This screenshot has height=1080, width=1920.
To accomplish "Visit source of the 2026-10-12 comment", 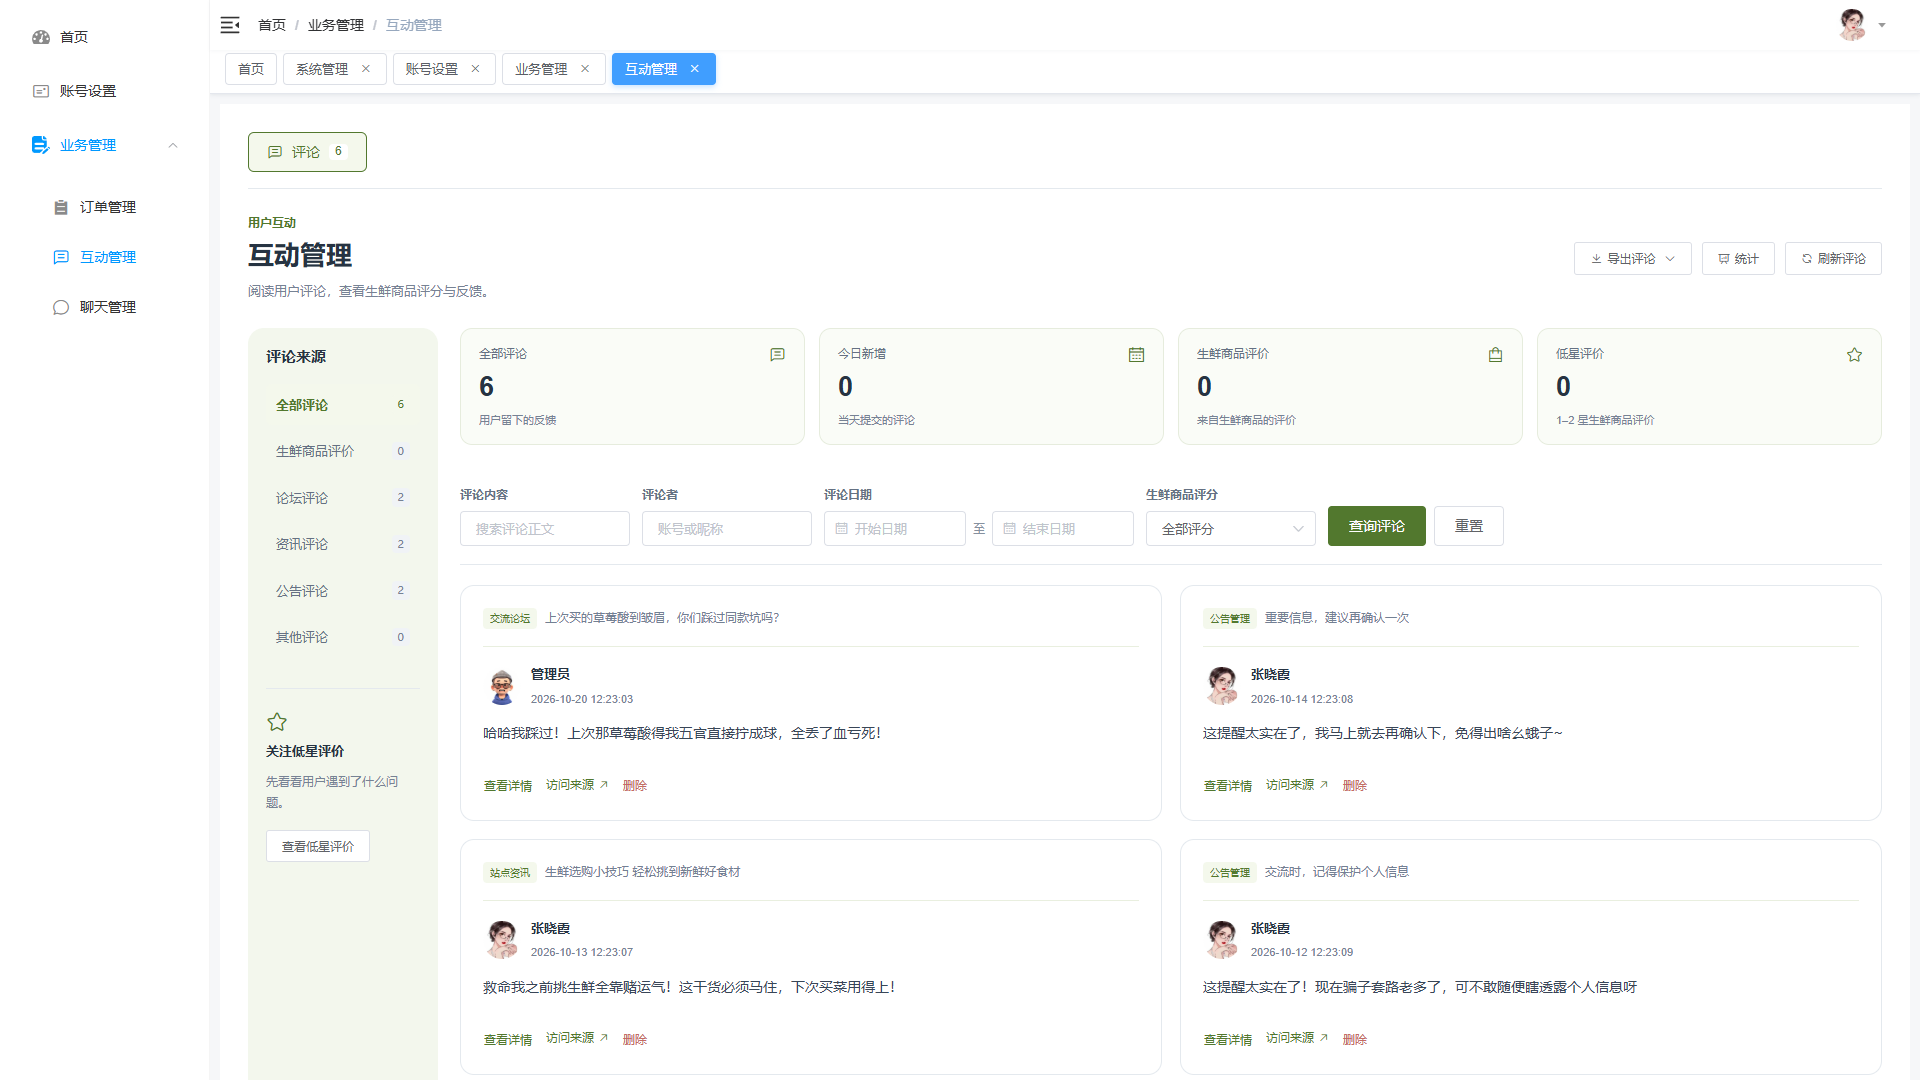I will (x=1297, y=1039).
